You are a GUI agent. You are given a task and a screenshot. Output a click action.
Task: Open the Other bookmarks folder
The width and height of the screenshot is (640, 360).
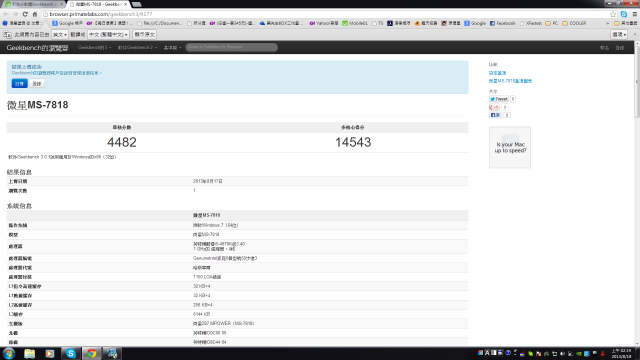click(x=625, y=23)
